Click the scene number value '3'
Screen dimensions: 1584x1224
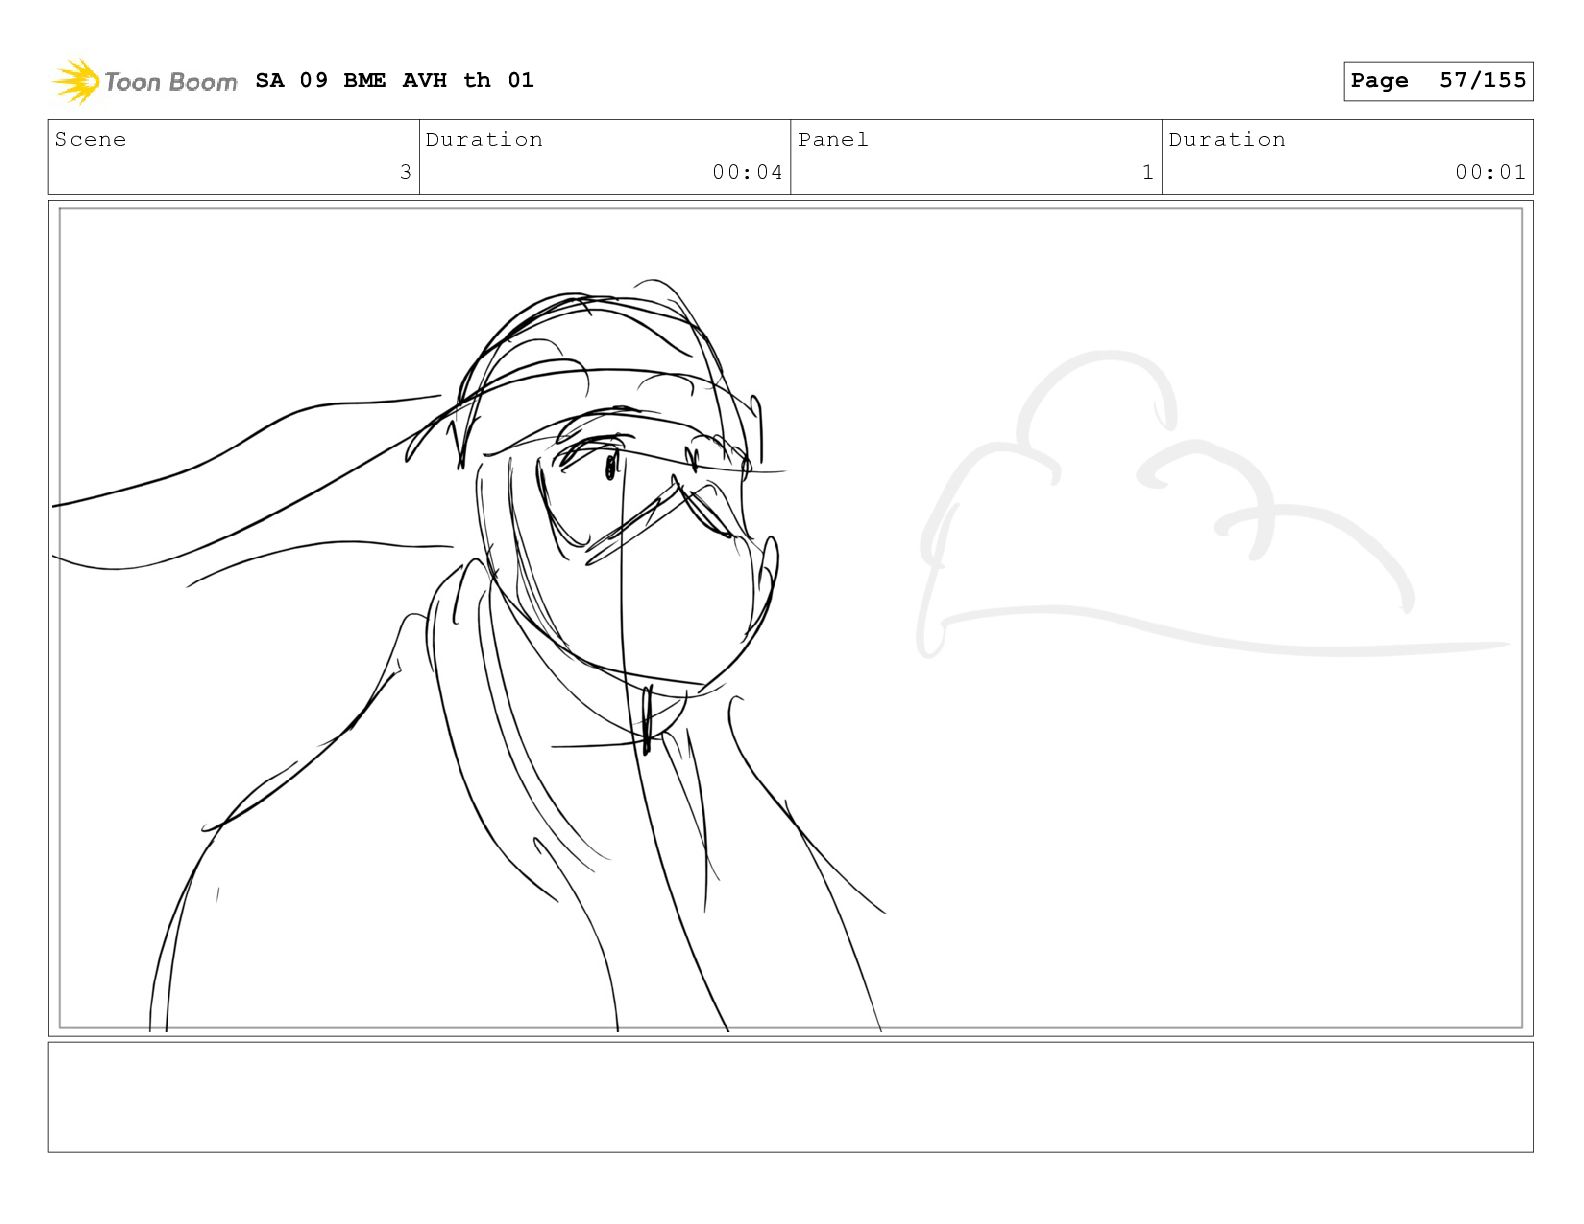coord(406,172)
